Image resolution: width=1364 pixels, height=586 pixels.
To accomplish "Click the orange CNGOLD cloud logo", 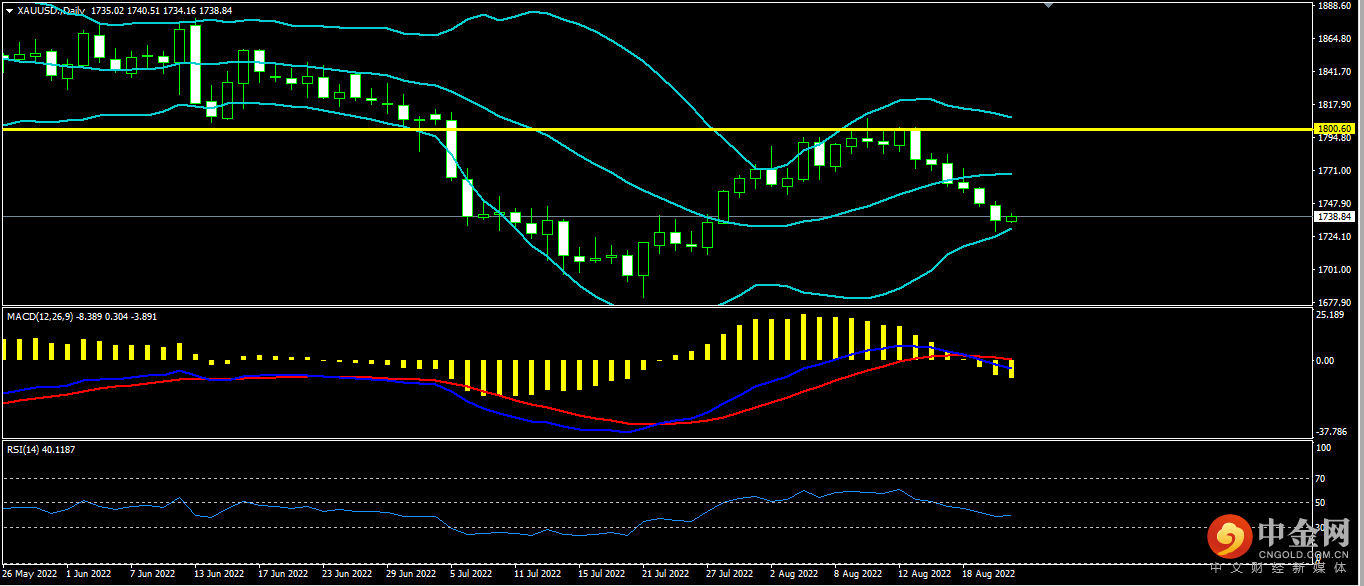I will (x=1230, y=537).
